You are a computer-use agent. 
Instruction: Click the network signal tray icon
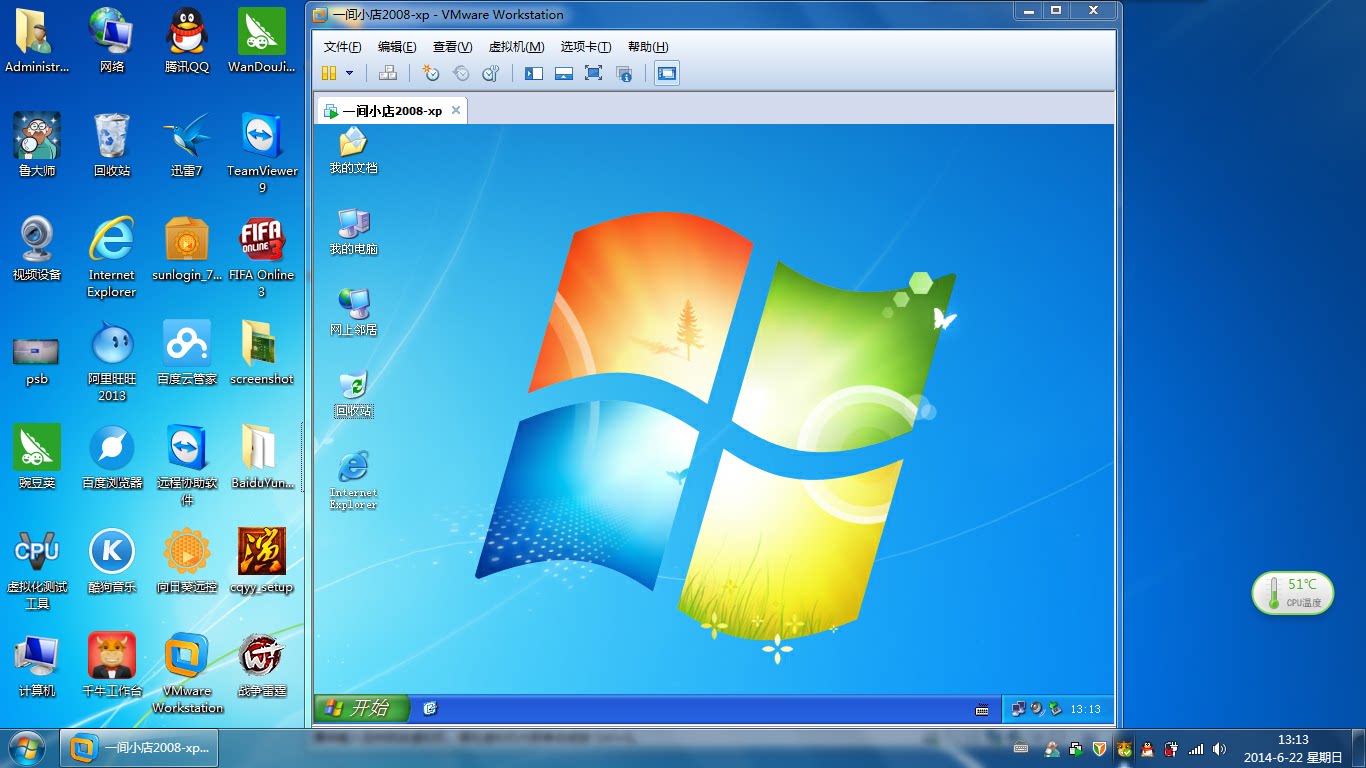pyautogui.click(x=1196, y=748)
